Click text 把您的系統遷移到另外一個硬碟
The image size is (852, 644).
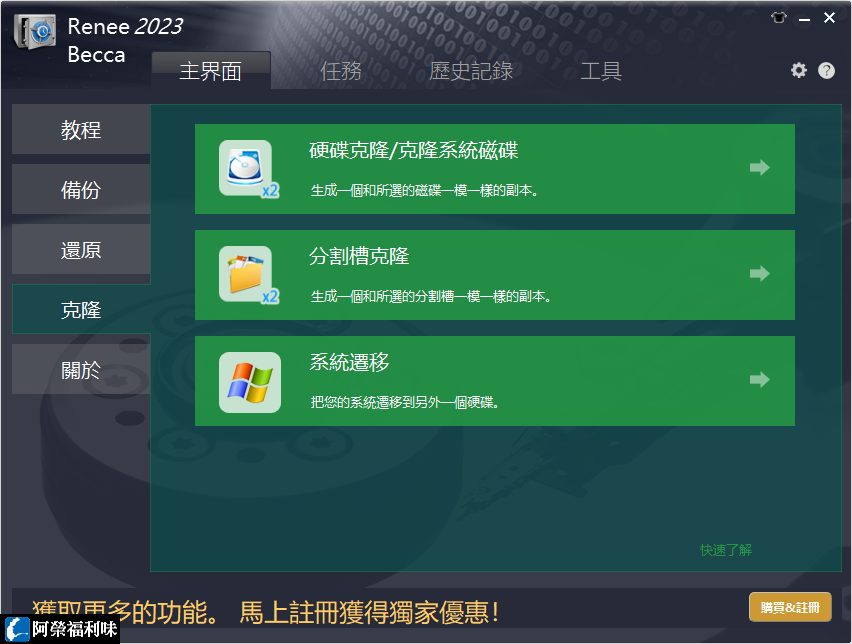(x=404, y=402)
